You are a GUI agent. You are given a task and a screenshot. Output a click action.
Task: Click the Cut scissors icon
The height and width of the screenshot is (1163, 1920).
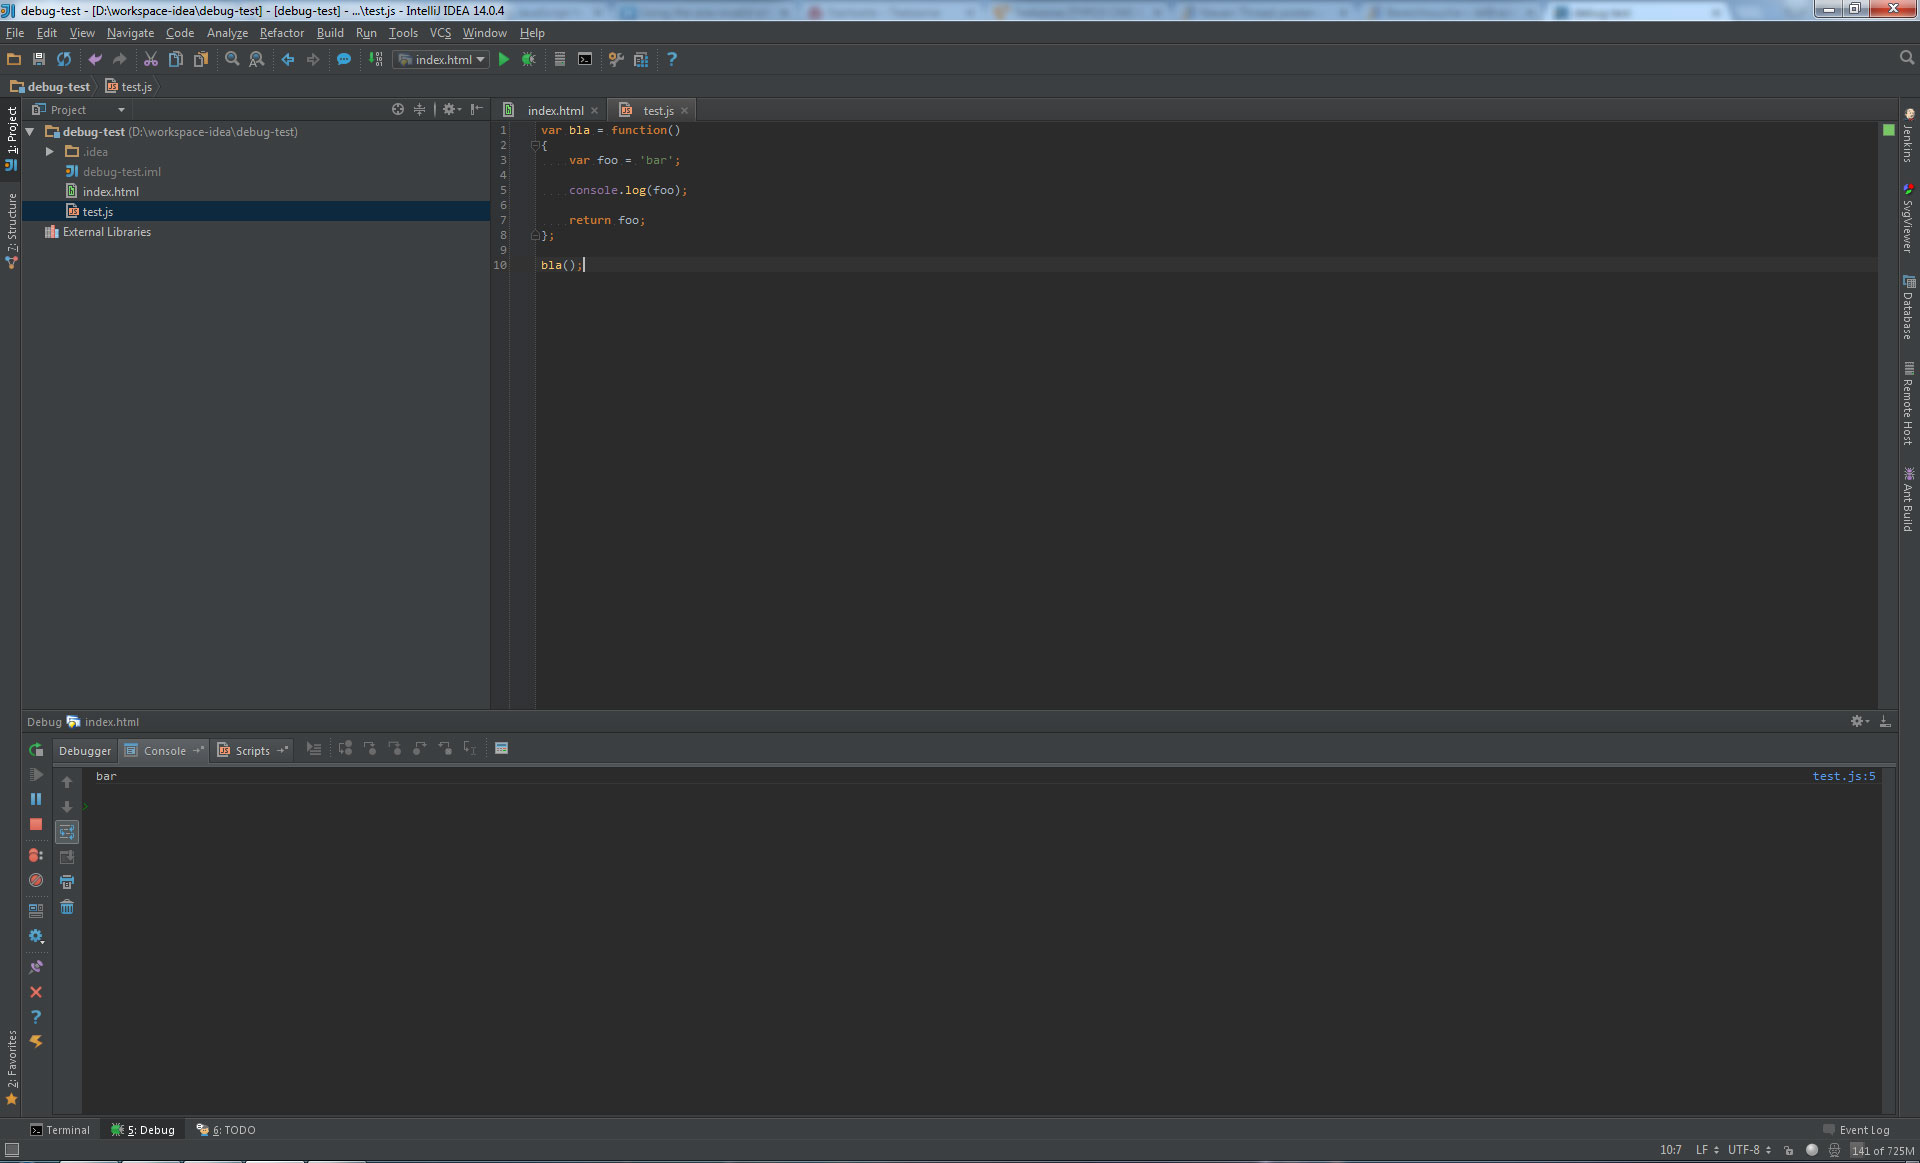151,59
